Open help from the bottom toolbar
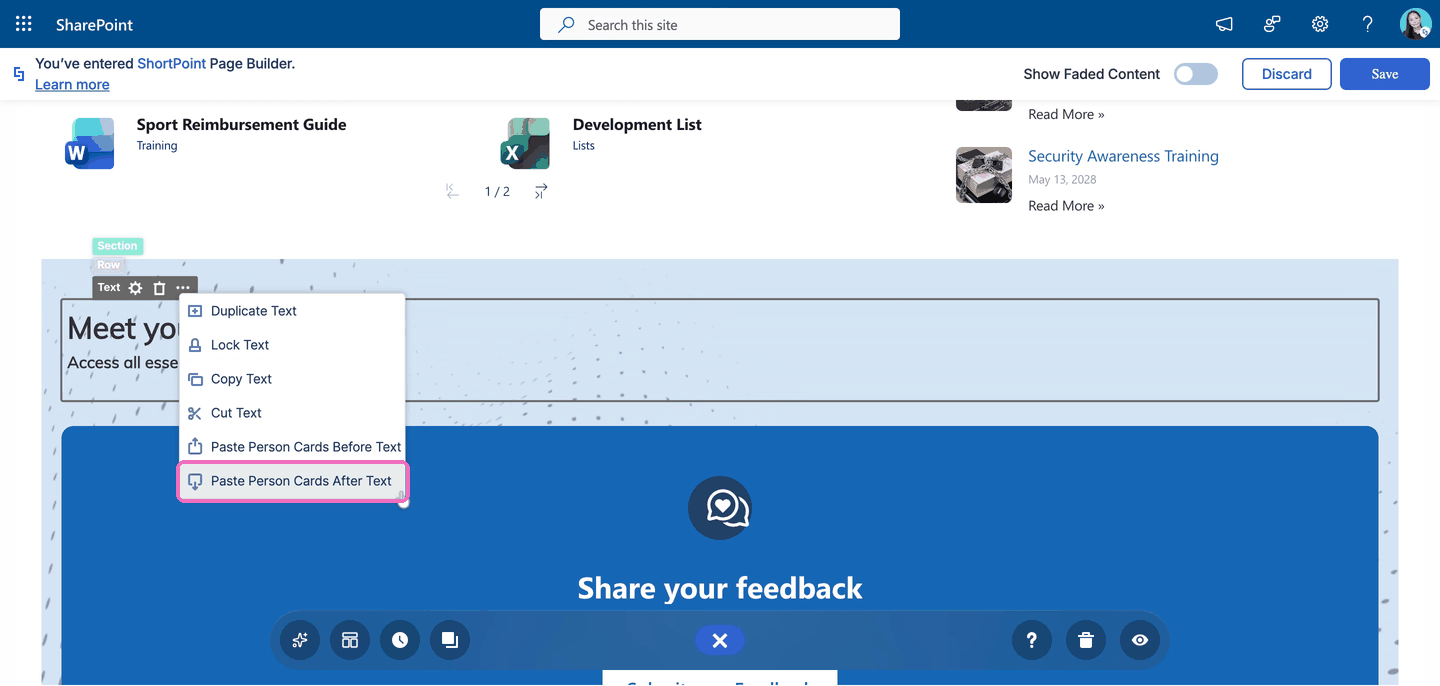This screenshot has height=686, width=1440. pyautogui.click(x=1032, y=640)
